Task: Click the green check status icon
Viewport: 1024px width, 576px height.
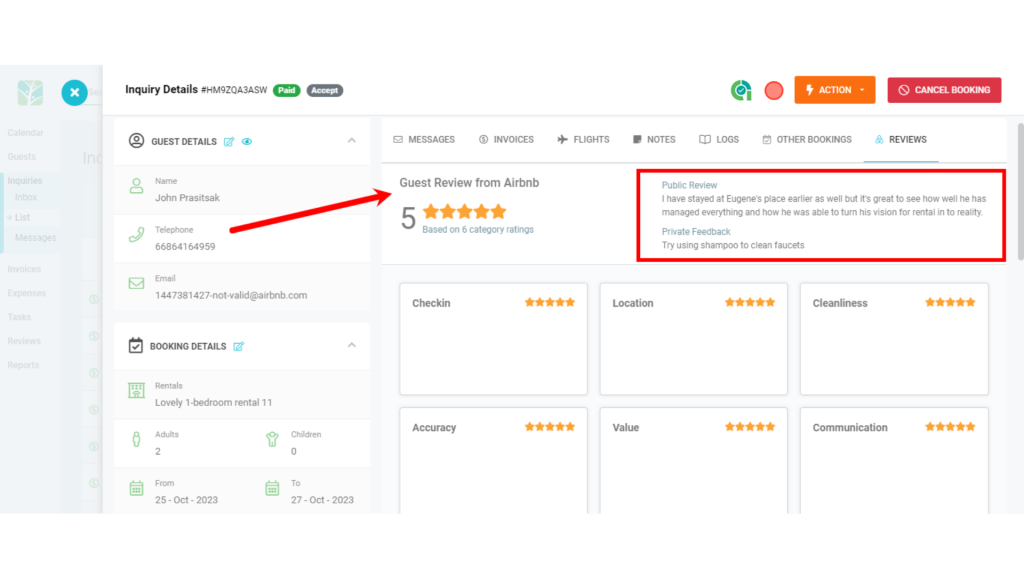Action: (741, 90)
